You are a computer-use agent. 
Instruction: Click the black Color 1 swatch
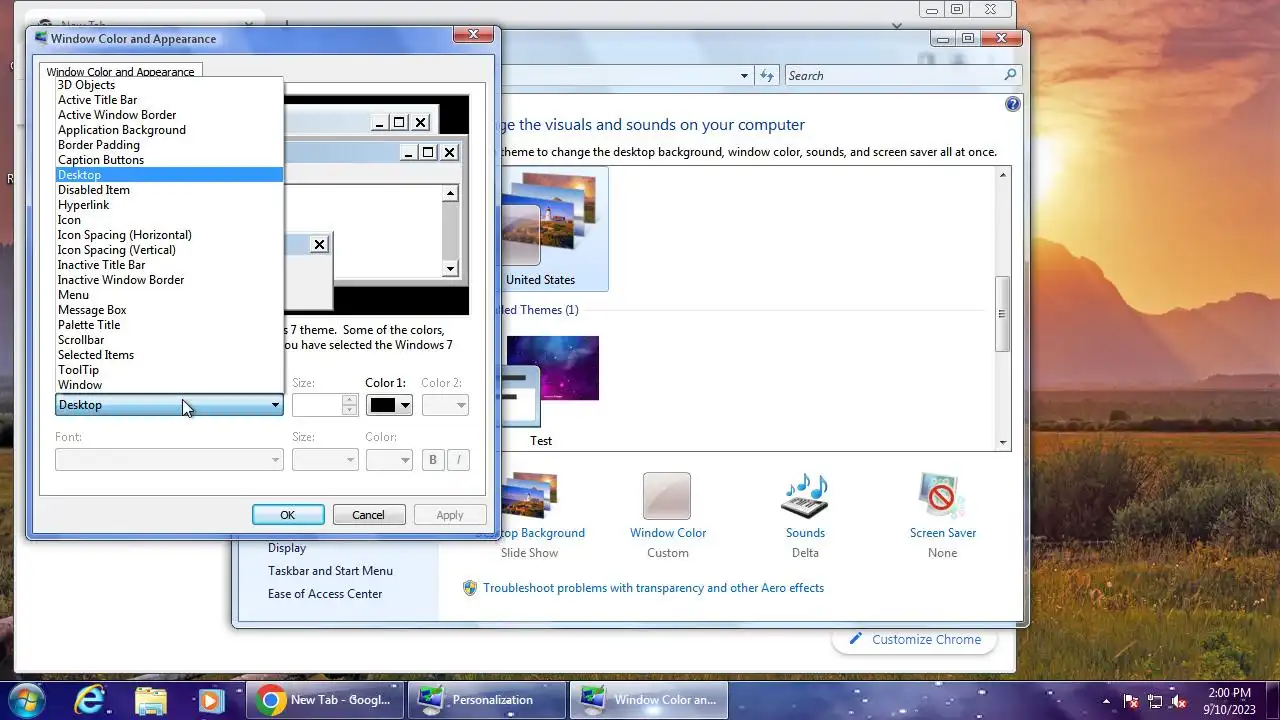[383, 405]
